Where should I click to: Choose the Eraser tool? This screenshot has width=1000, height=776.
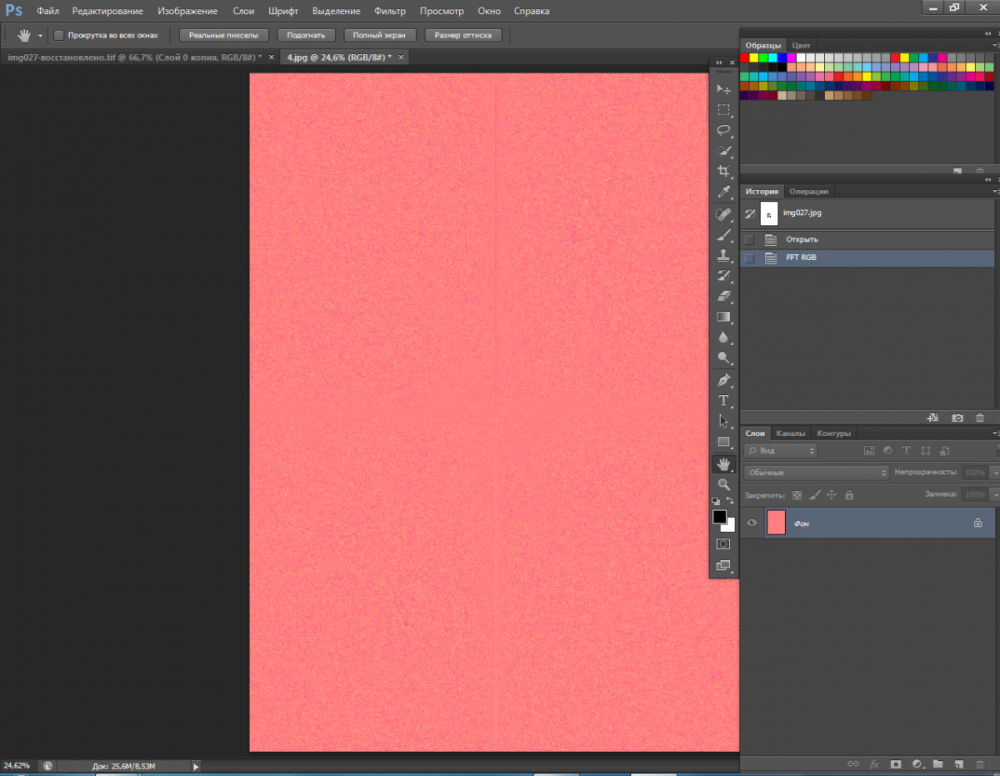(x=723, y=296)
